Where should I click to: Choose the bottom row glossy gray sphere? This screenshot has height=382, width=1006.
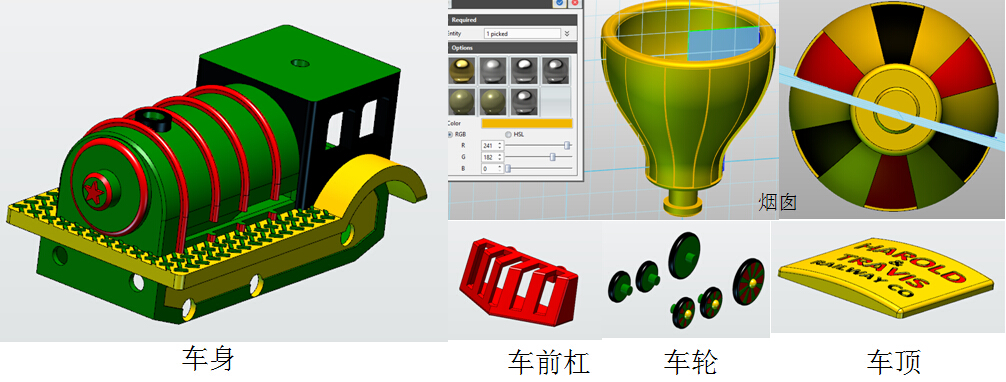[524, 100]
